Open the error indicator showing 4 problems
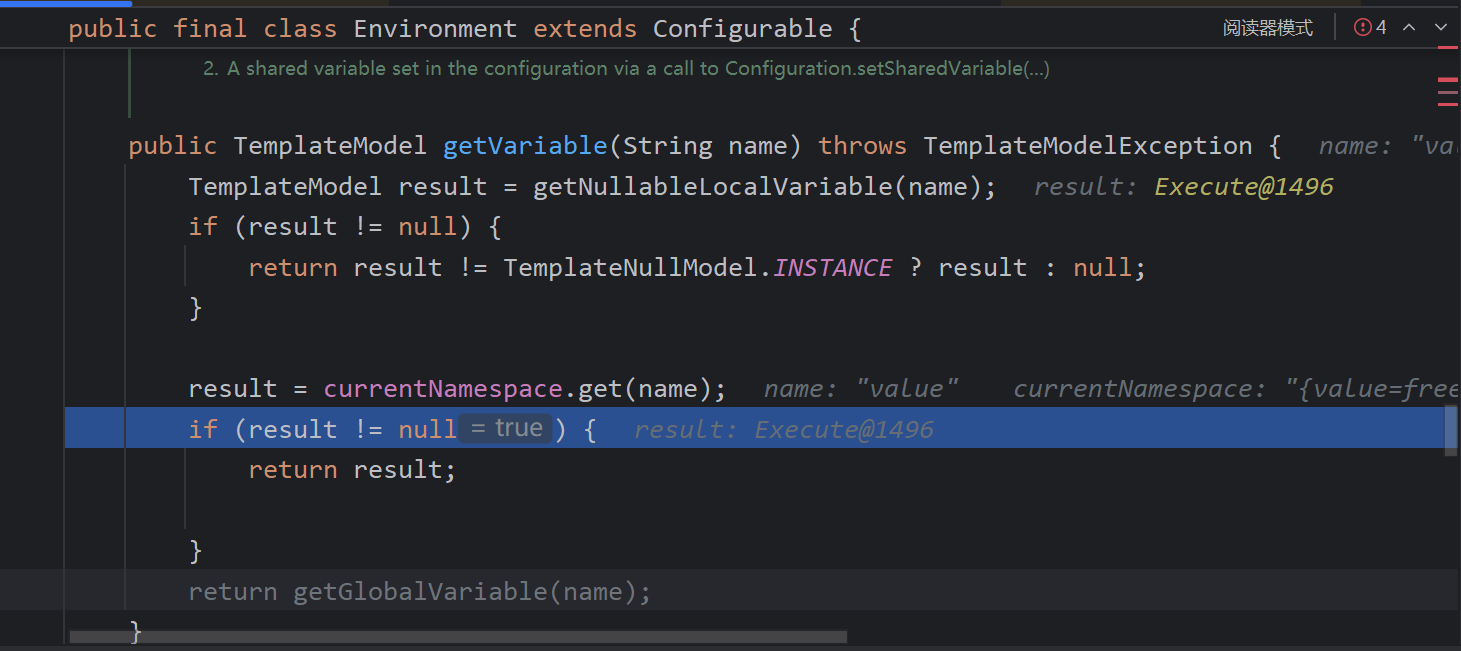This screenshot has height=651, width=1461. click(x=1370, y=28)
